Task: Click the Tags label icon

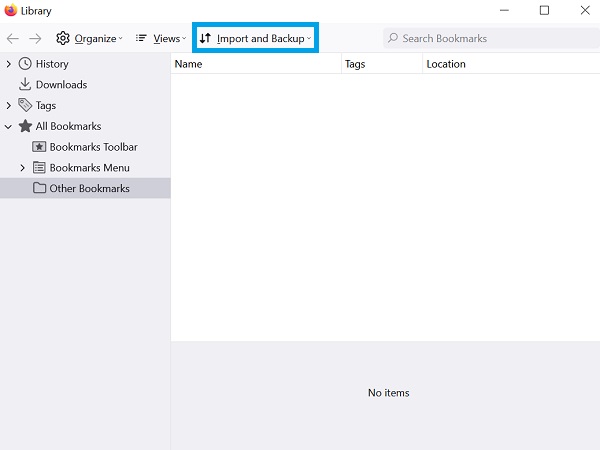Action: click(26, 106)
